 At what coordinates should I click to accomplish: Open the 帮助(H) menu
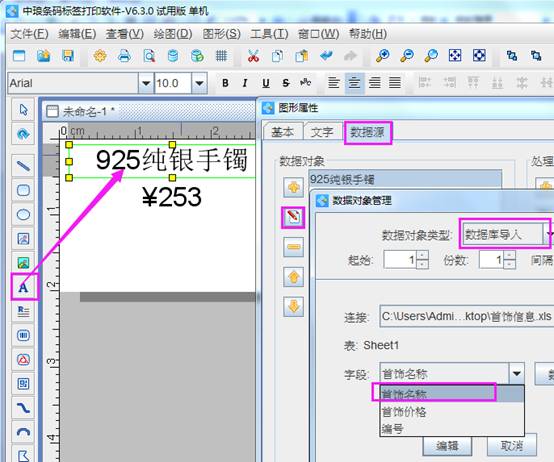(x=368, y=34)
